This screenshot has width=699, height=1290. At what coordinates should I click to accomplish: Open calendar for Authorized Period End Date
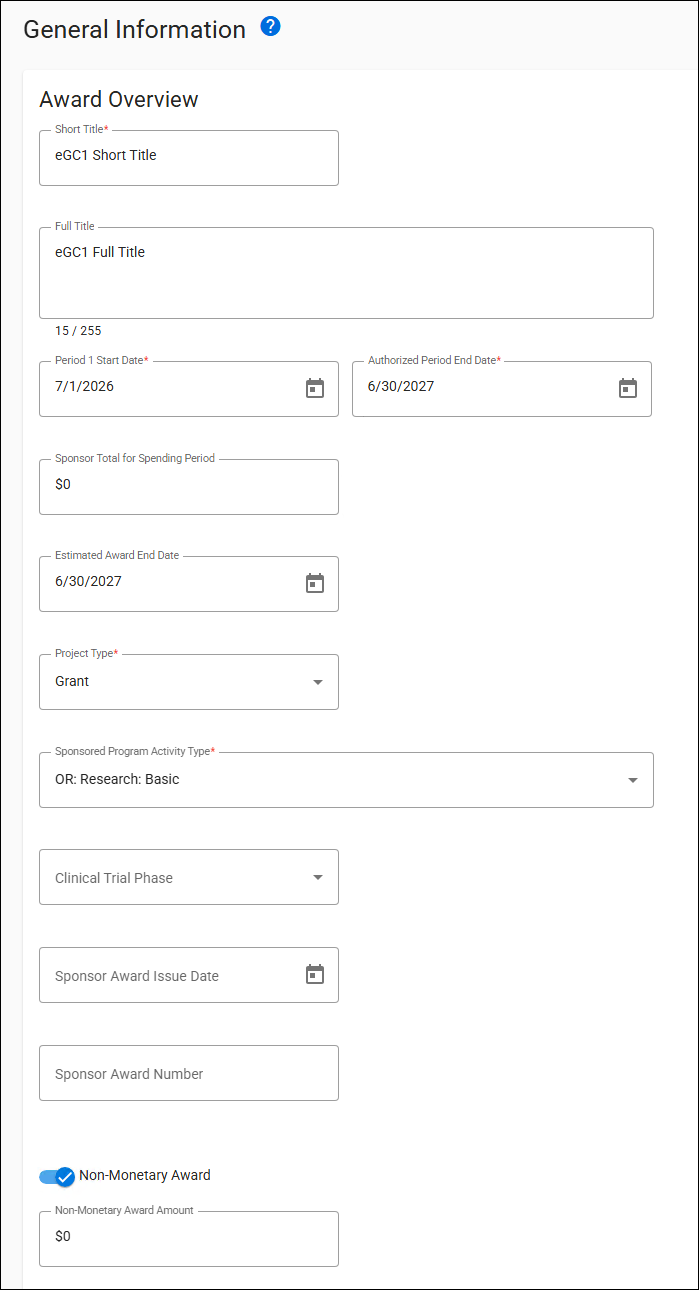click(628, 388)
